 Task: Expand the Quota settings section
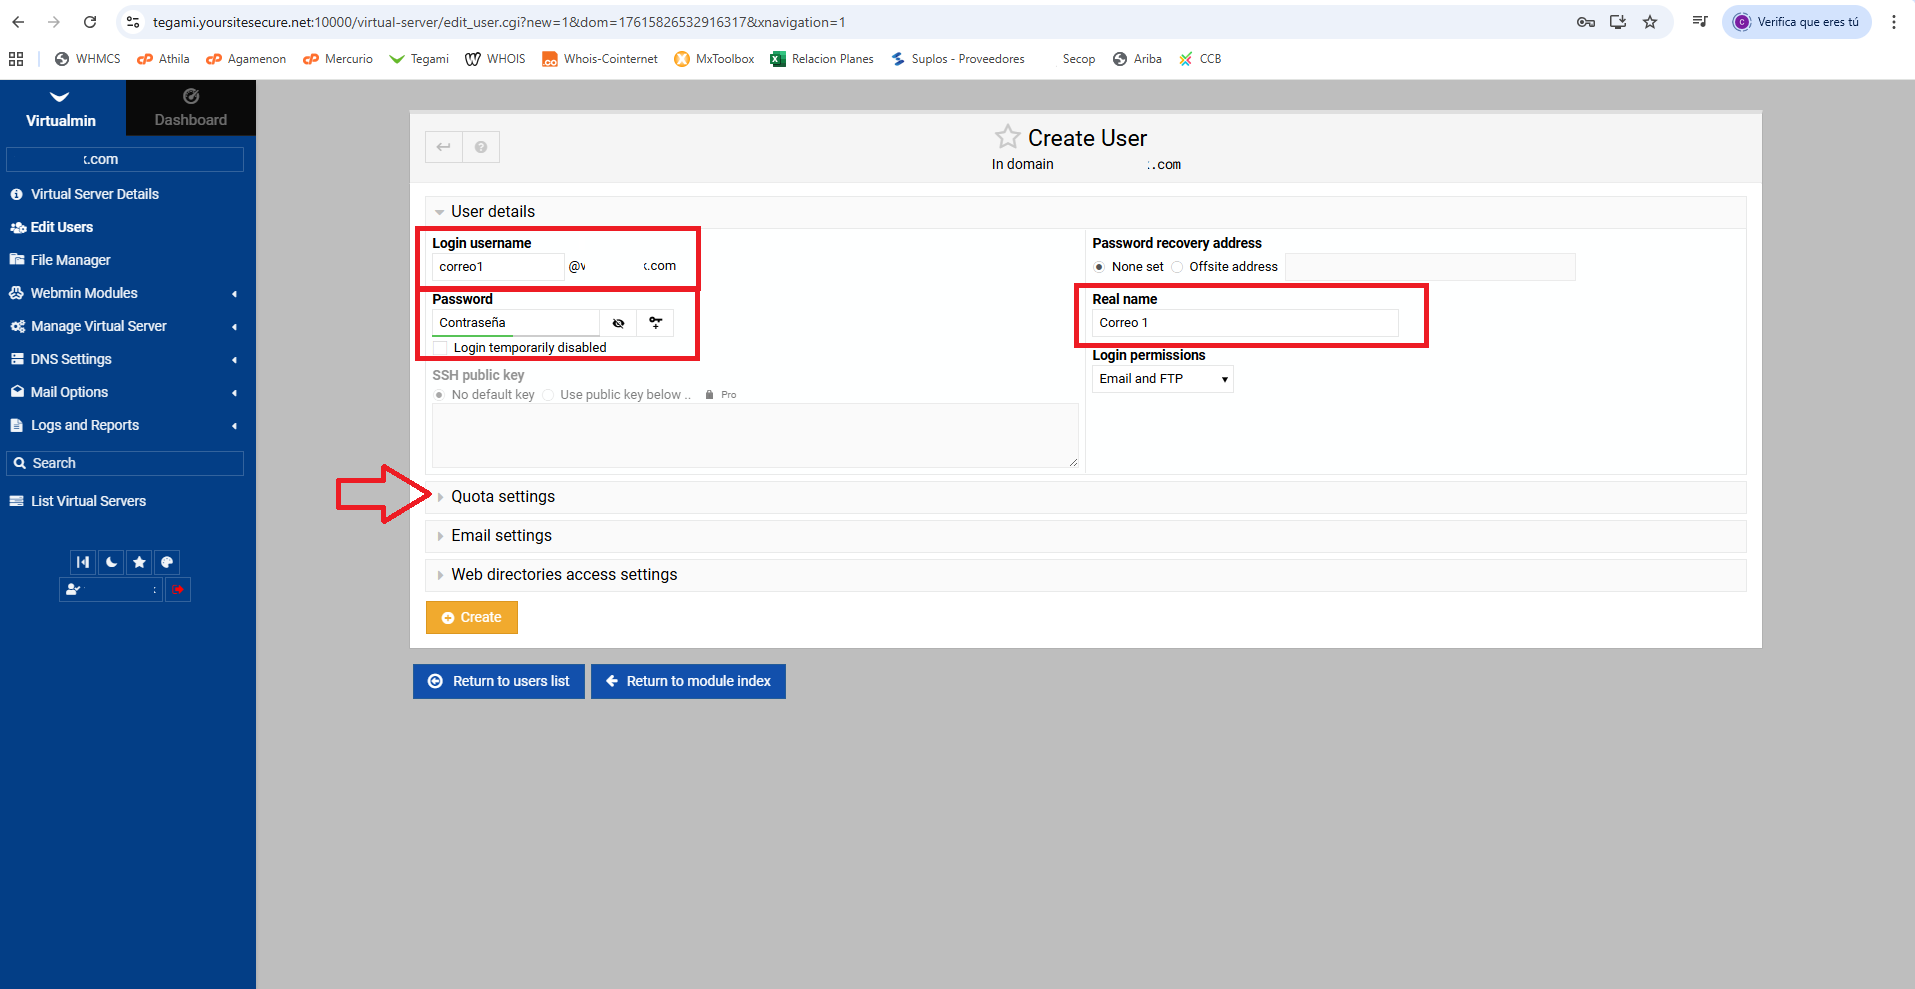tap(502, 497)
